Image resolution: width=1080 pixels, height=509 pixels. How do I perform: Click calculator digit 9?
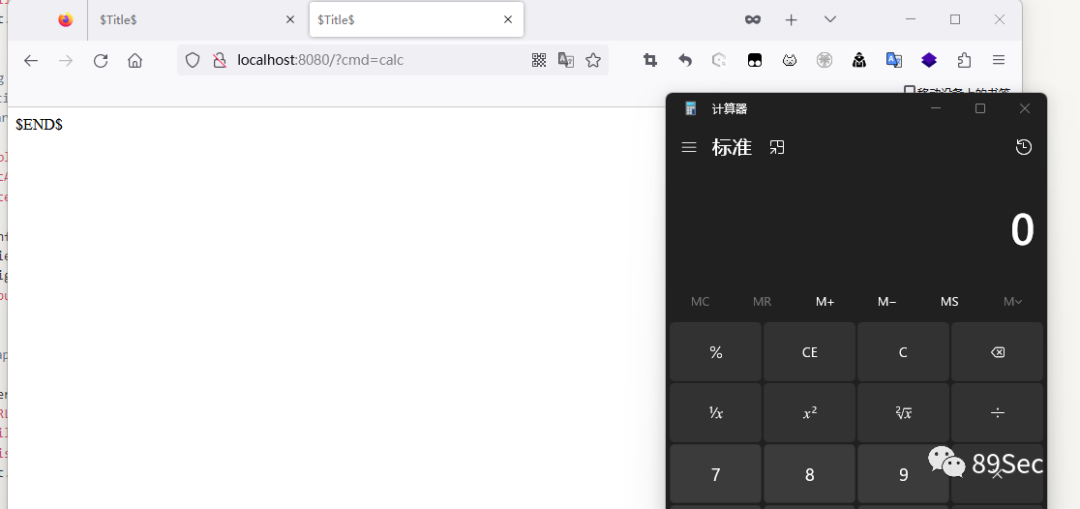pyautogui.click(x=903, y=474)
